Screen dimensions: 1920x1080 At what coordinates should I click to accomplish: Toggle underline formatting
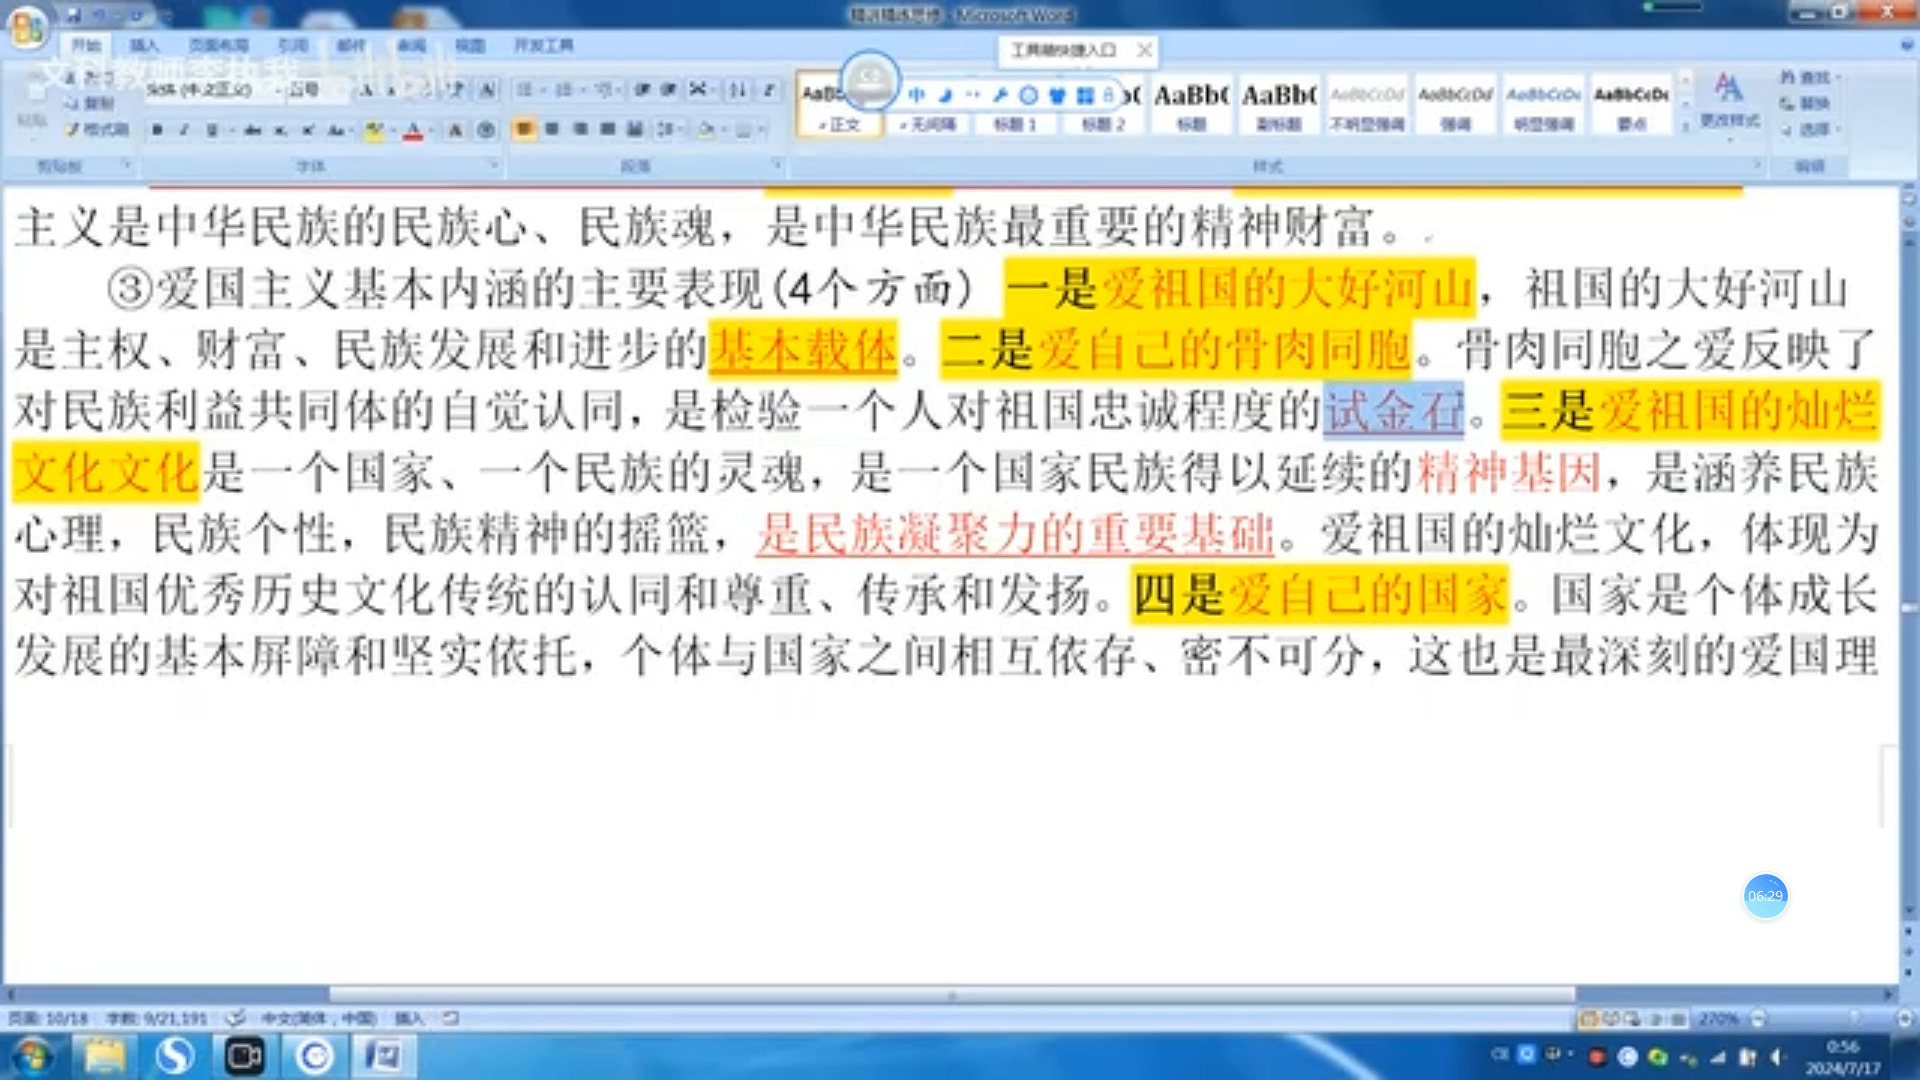click(x=212, y=130)
